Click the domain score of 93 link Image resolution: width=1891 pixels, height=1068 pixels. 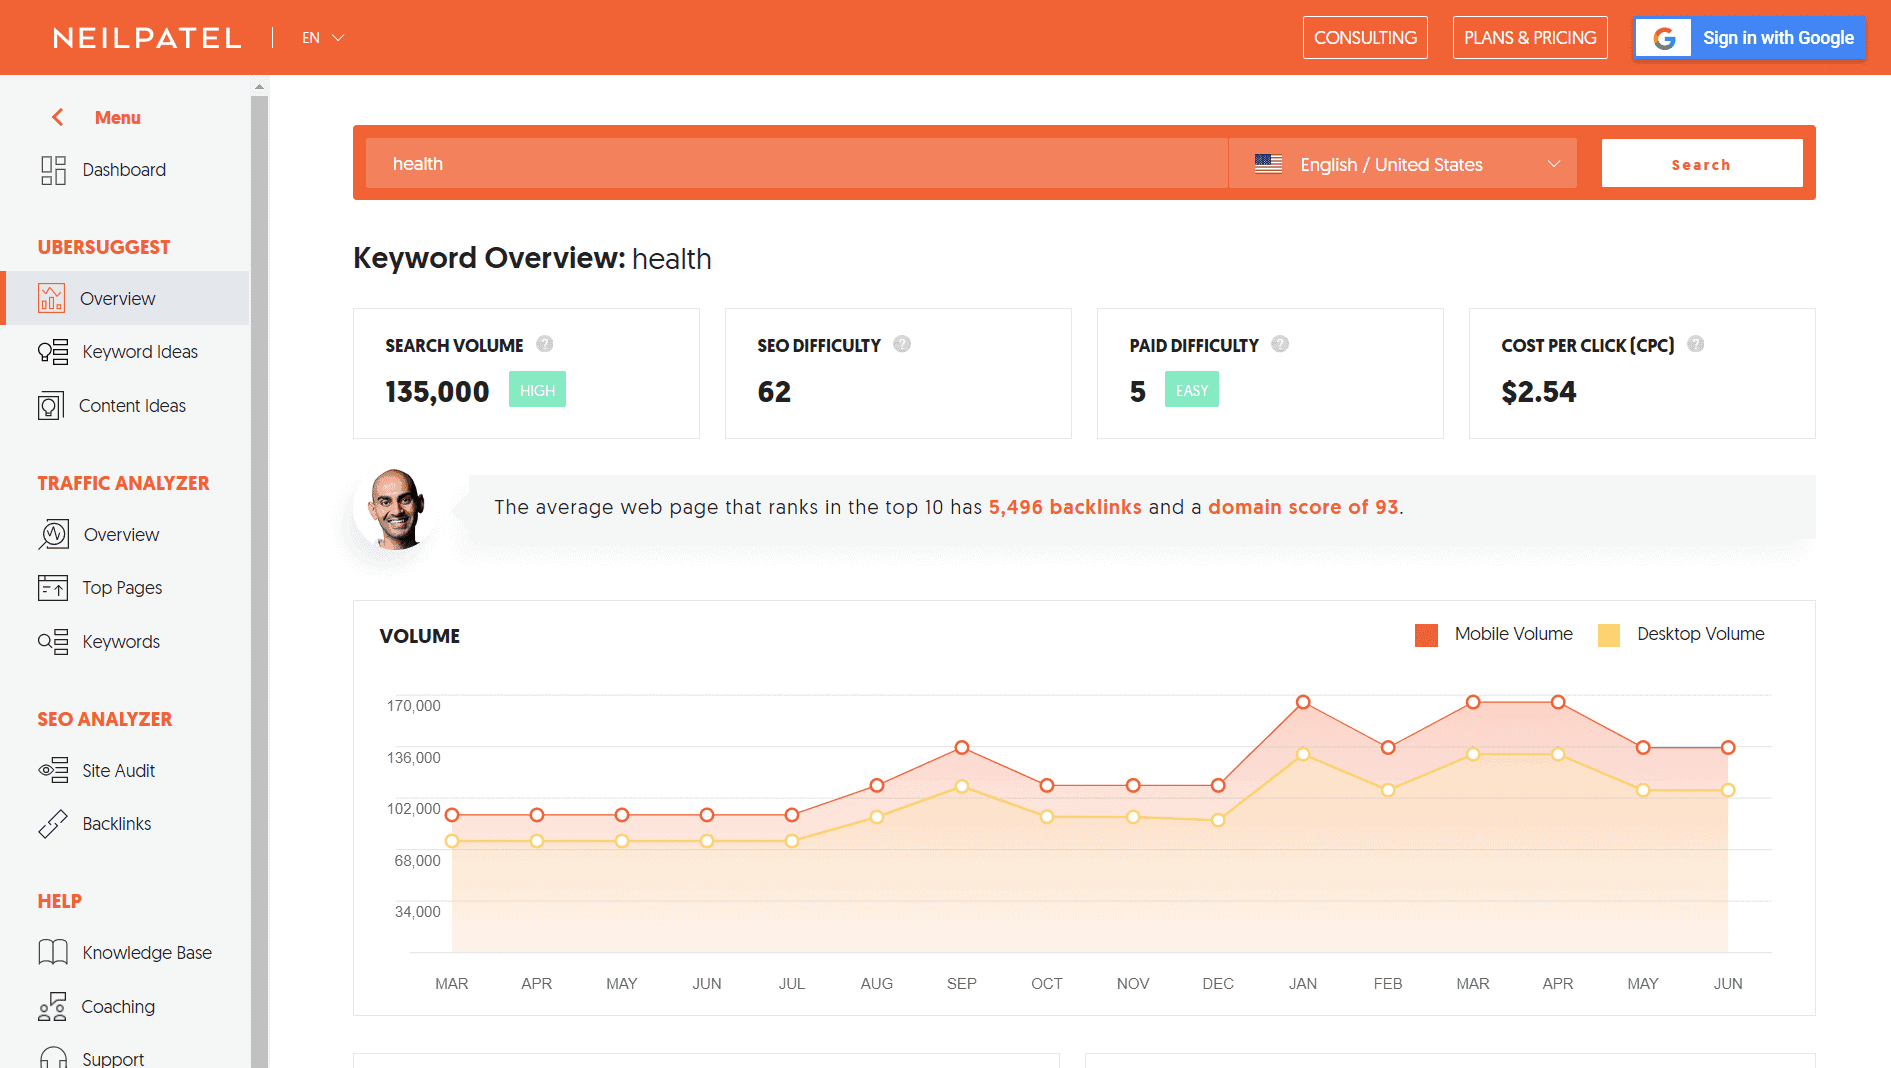[x=1303, y=507]
